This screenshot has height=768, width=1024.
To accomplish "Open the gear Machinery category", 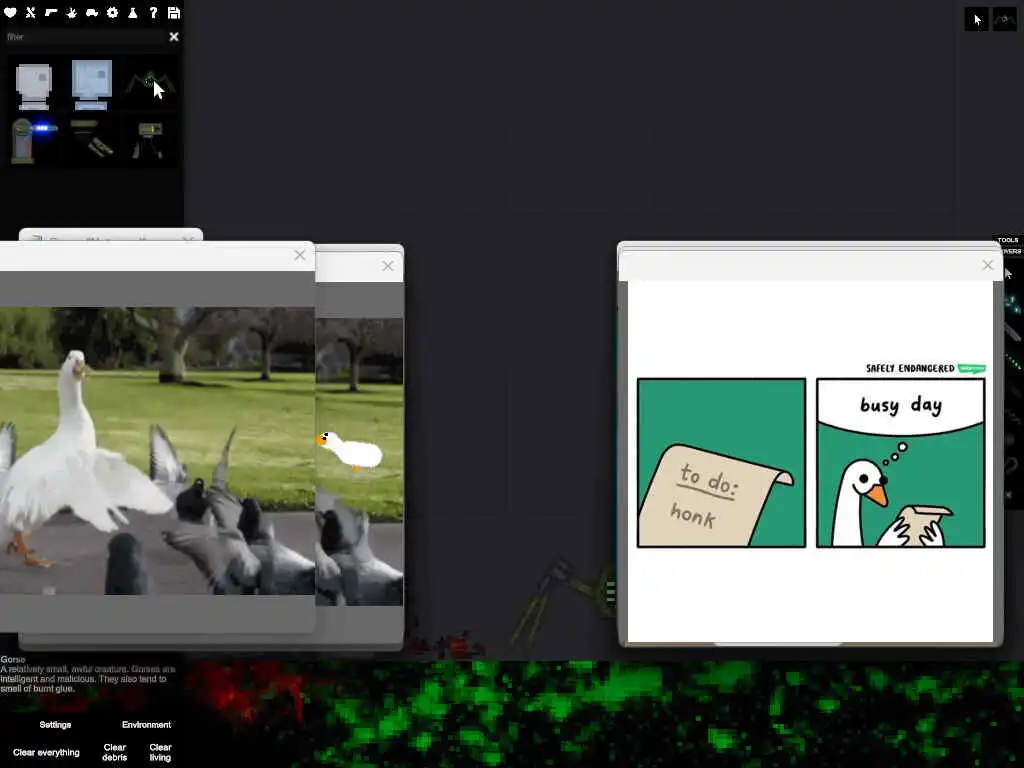I will coord(112,12).
